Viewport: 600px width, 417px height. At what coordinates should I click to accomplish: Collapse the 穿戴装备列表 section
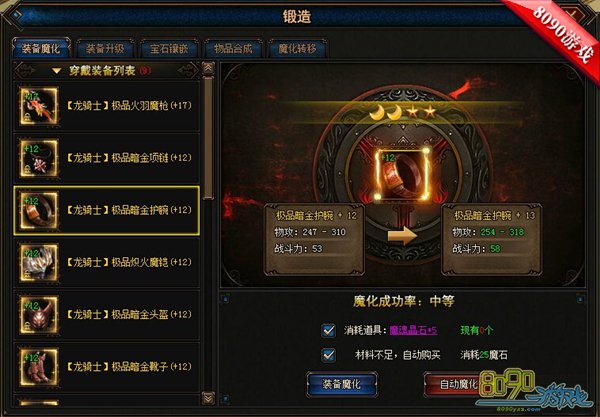pos(57,71)
